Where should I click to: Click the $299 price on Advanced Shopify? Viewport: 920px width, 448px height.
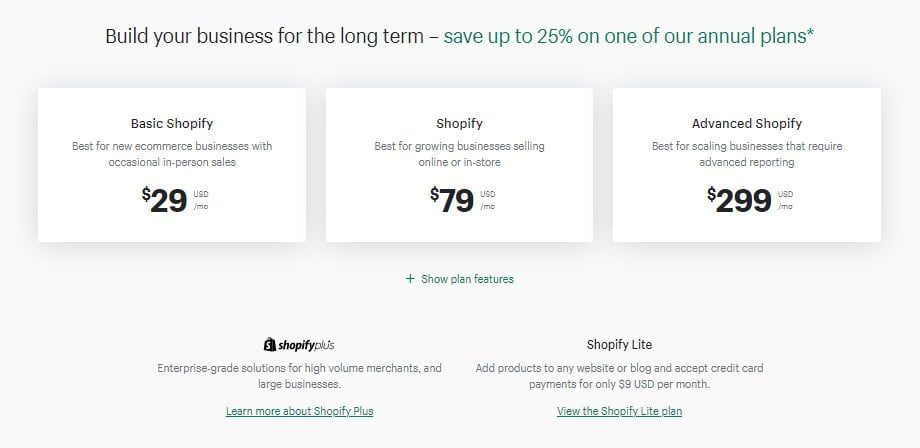pyautogui.click(x=739, y=200)
